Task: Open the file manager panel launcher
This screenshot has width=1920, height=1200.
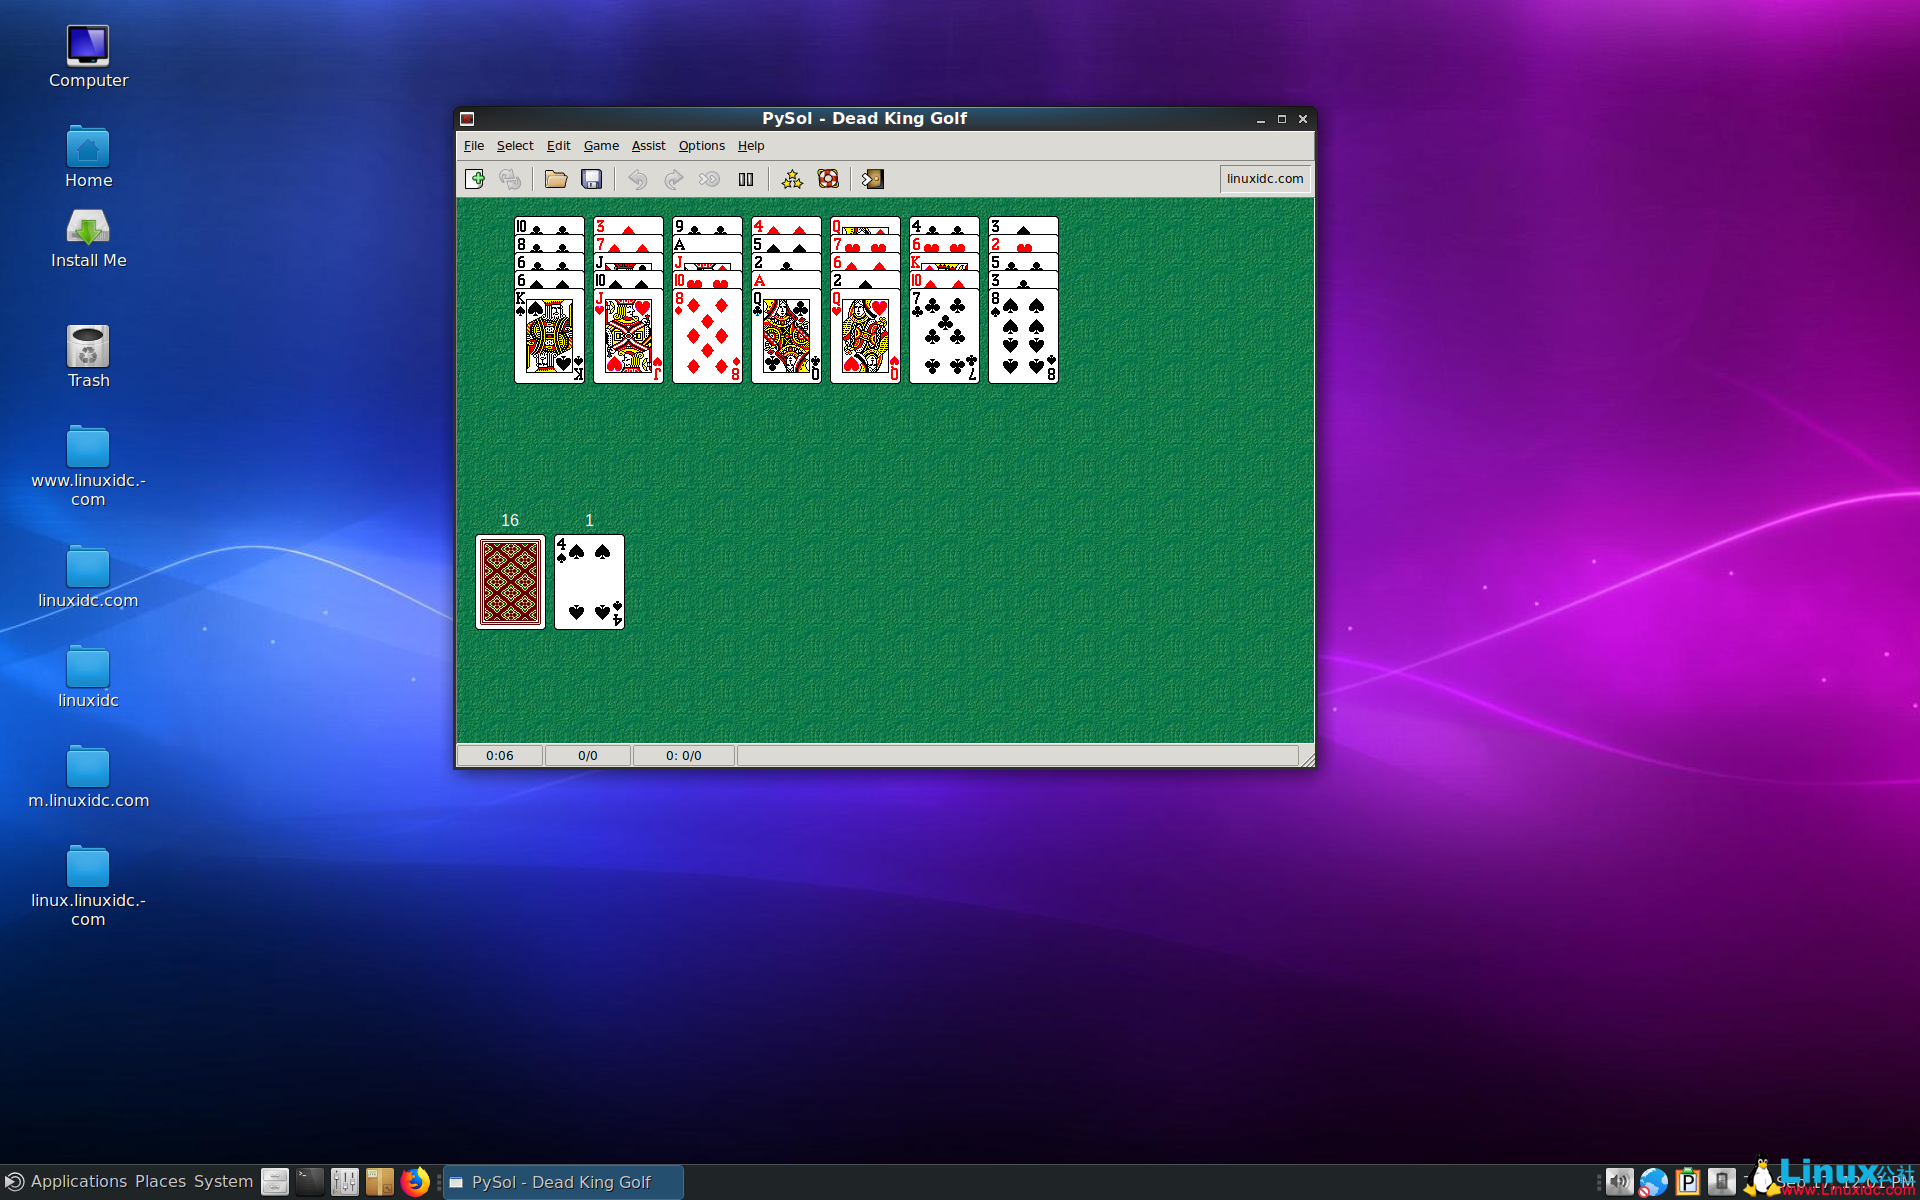Action: tap(275, 1182)
